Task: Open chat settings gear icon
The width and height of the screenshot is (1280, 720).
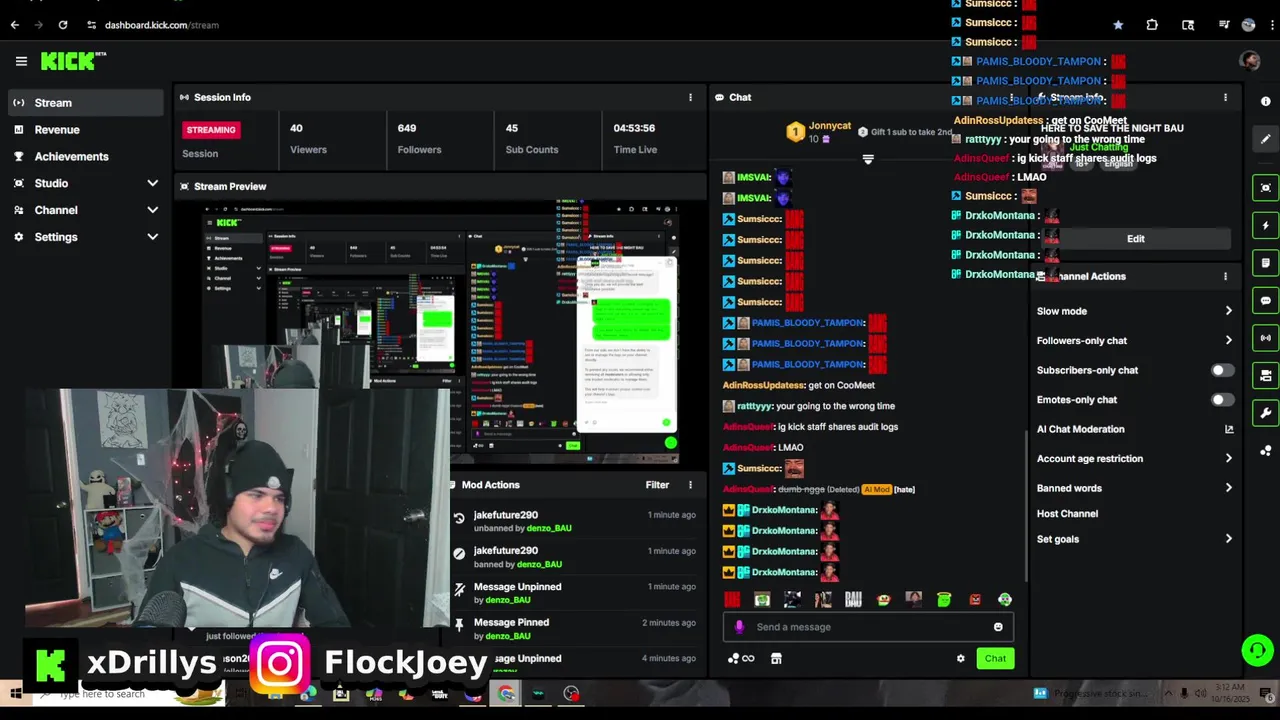Action: point(961,658)
